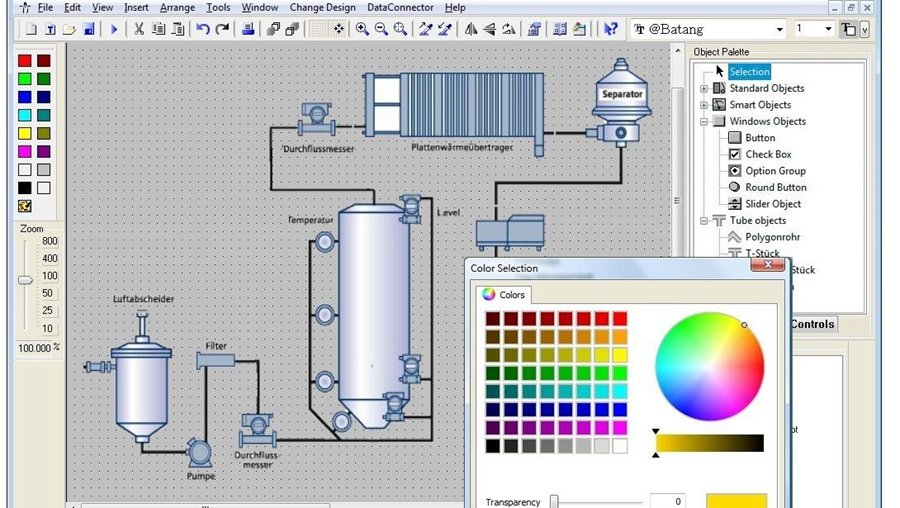Pick the bright red swatch in left palette
900x508 pixels.
(25, 61)
